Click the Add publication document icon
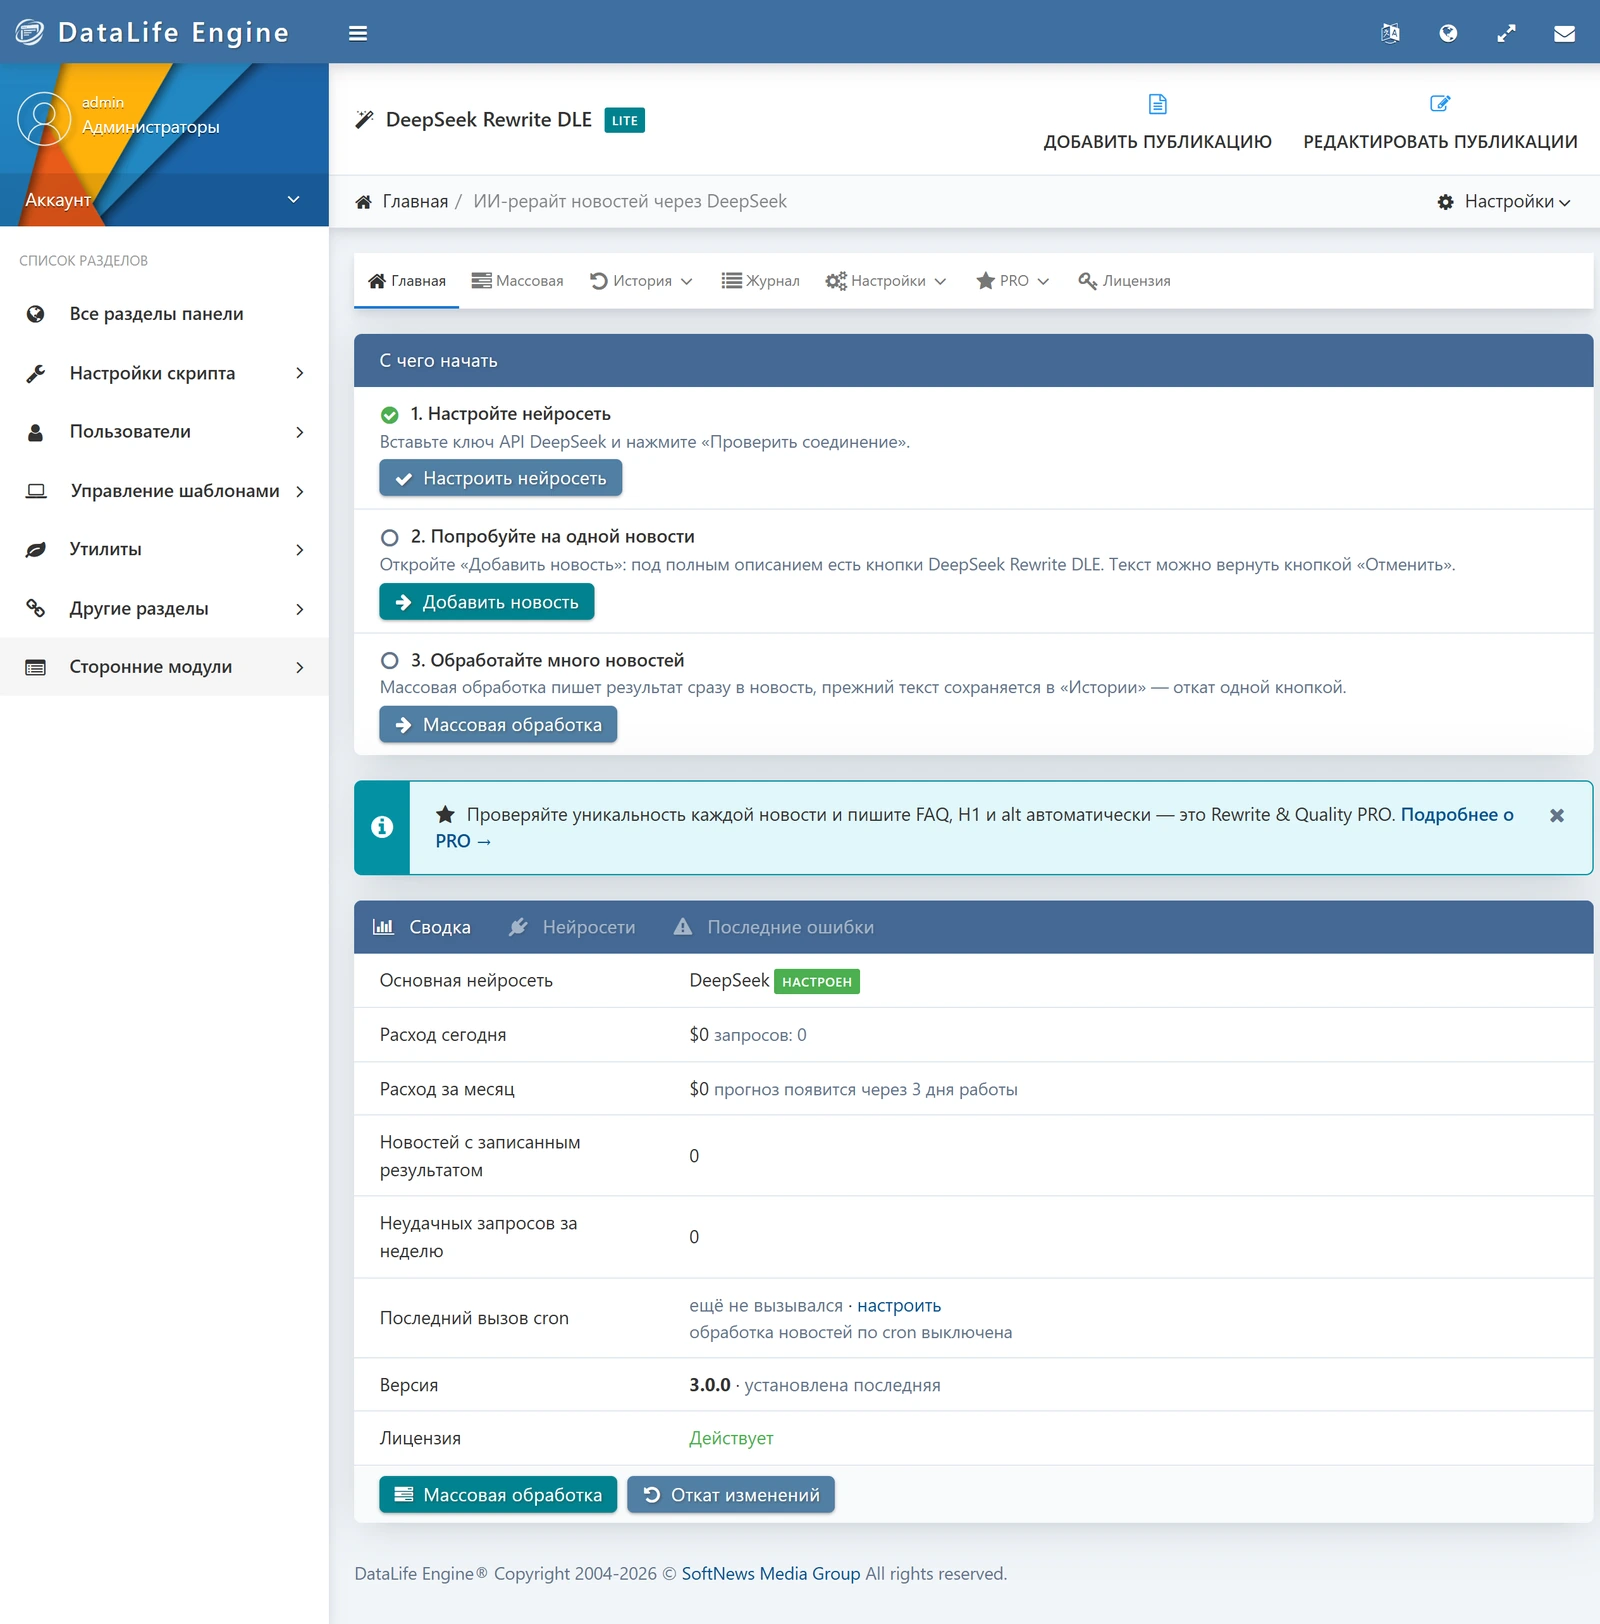The height and width of the screenshot is (1624, 1600). click(x=1158, y=104)
